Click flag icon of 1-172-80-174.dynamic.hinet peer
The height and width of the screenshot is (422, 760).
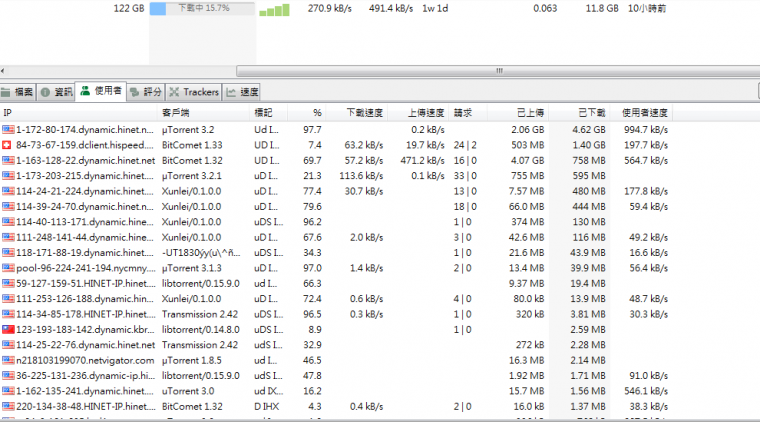pyautogui.click(x=8, y=129)
